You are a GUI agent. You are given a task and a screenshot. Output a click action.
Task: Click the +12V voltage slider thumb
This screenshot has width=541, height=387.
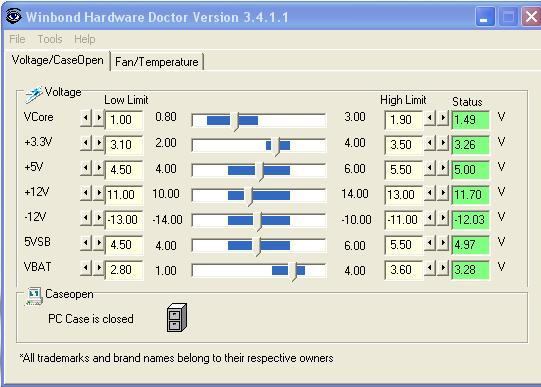249,197
